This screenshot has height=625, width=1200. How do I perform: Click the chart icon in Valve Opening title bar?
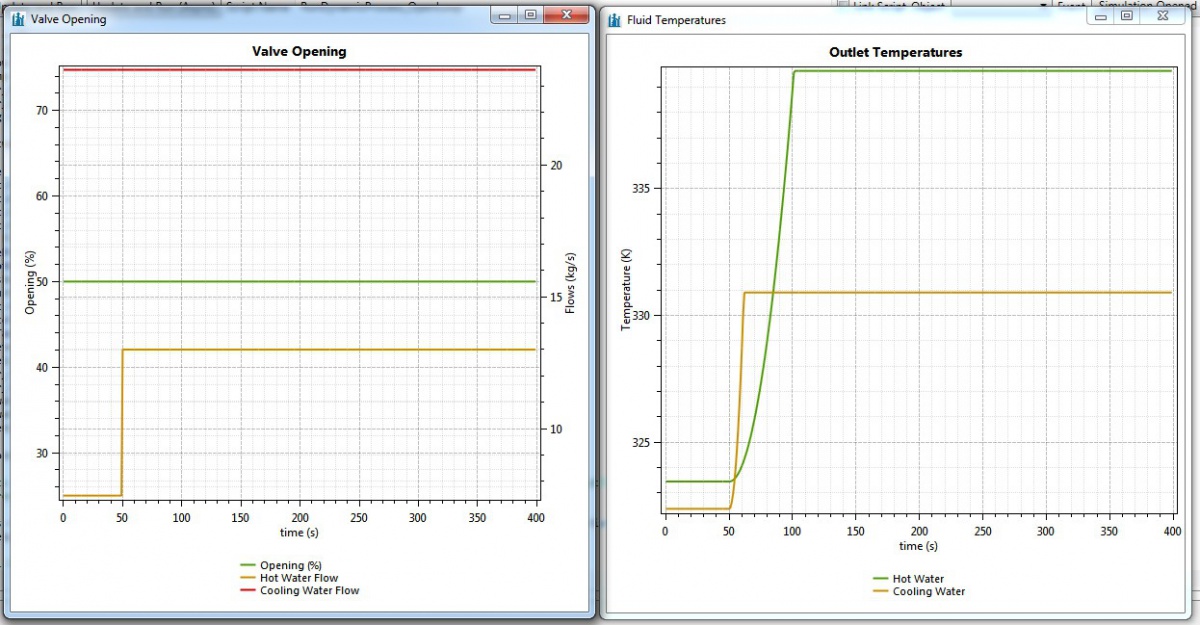click(x=17, y=19)
